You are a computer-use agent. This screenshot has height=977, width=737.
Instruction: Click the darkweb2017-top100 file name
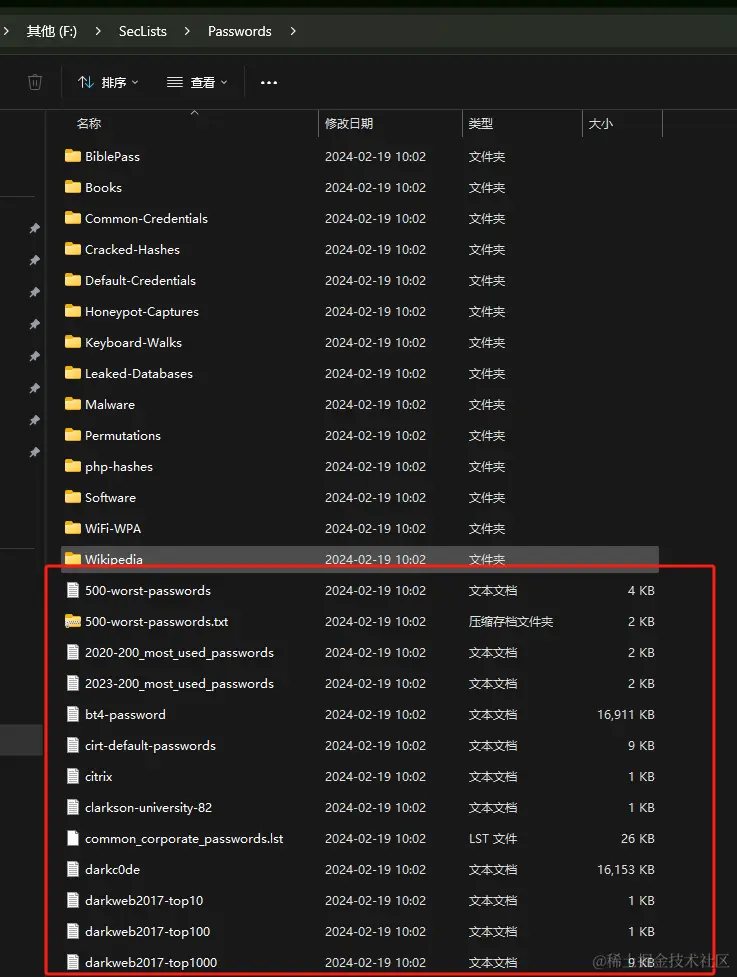[x=148, y=932]
